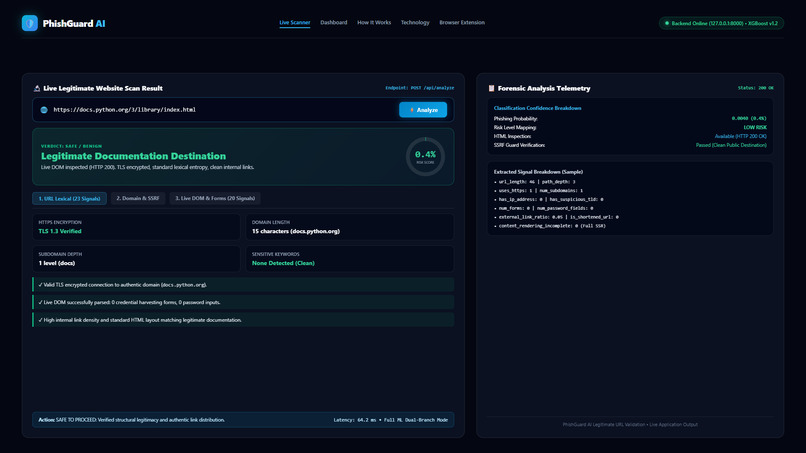Click the PhishGuard AI brand name
This screenshot has width=806, height=453.
(74, 24)
